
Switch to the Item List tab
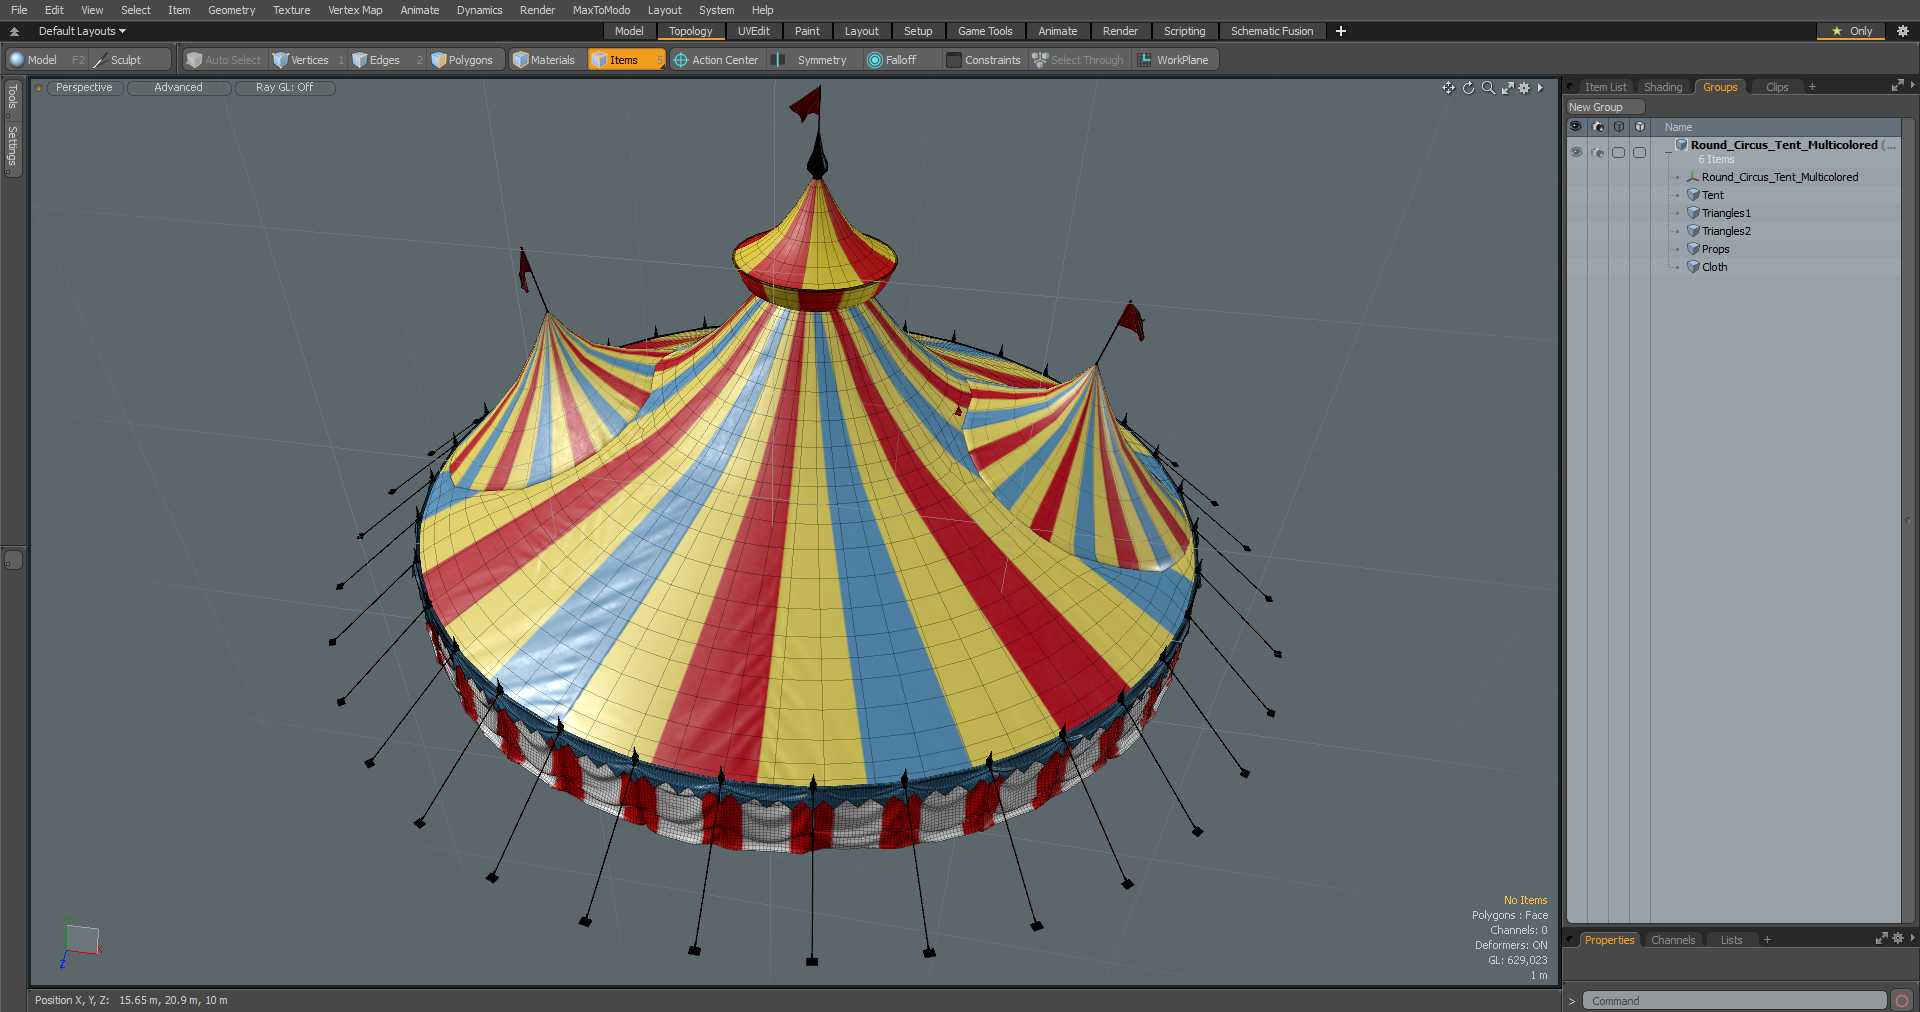pos(1605,87)
